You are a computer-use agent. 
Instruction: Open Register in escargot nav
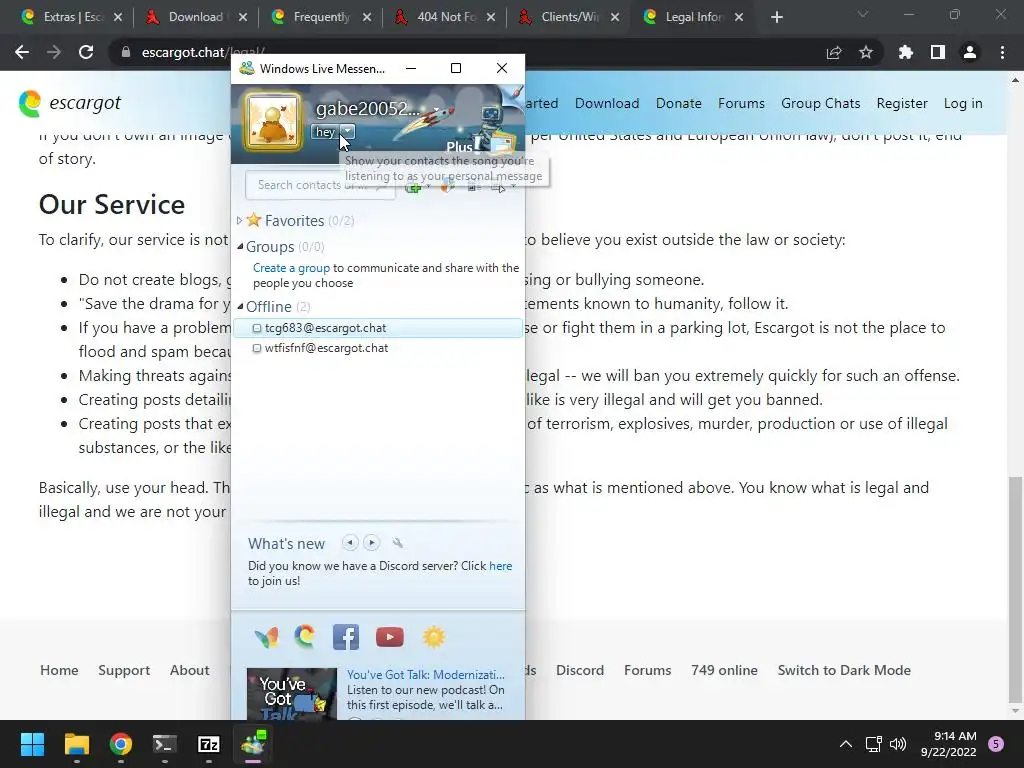click(x=902, y=103)
